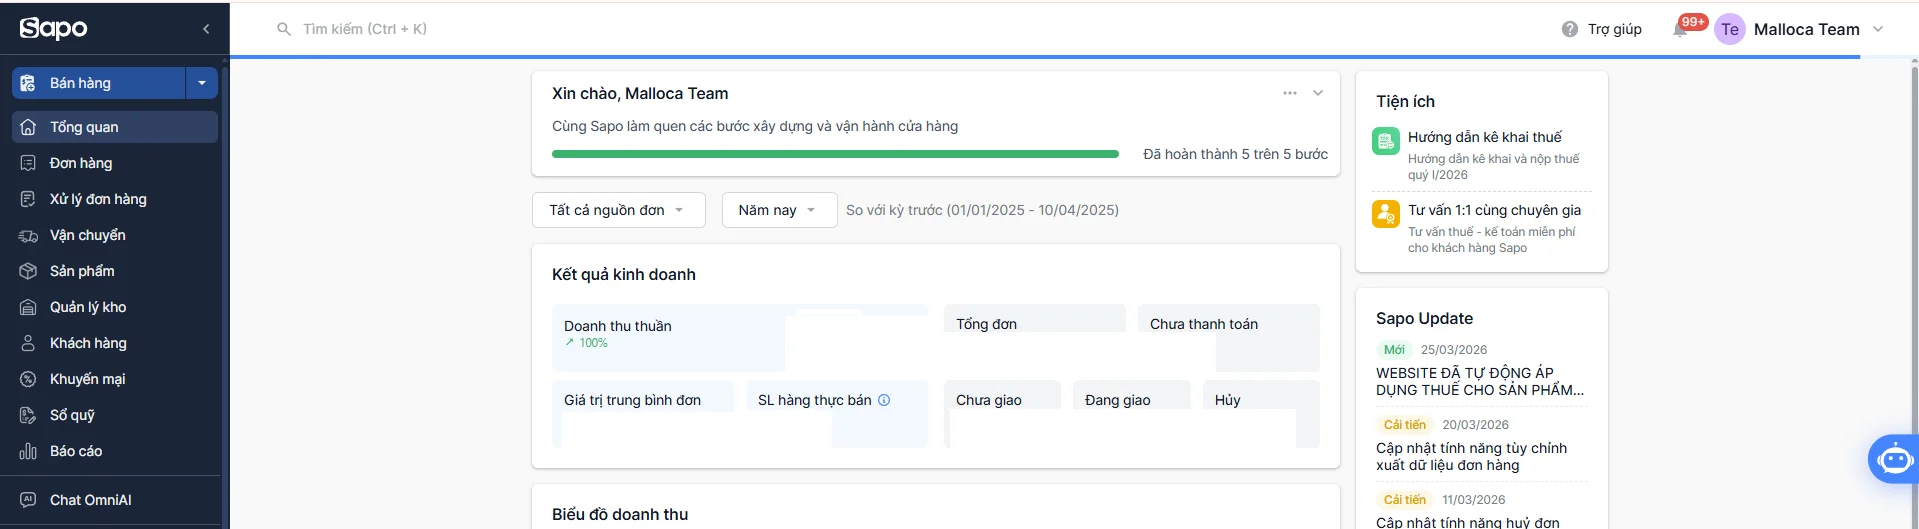
Task: Open Sản phẩm in the sidebar
Action: pyautogui.click(x=115, y=271)
